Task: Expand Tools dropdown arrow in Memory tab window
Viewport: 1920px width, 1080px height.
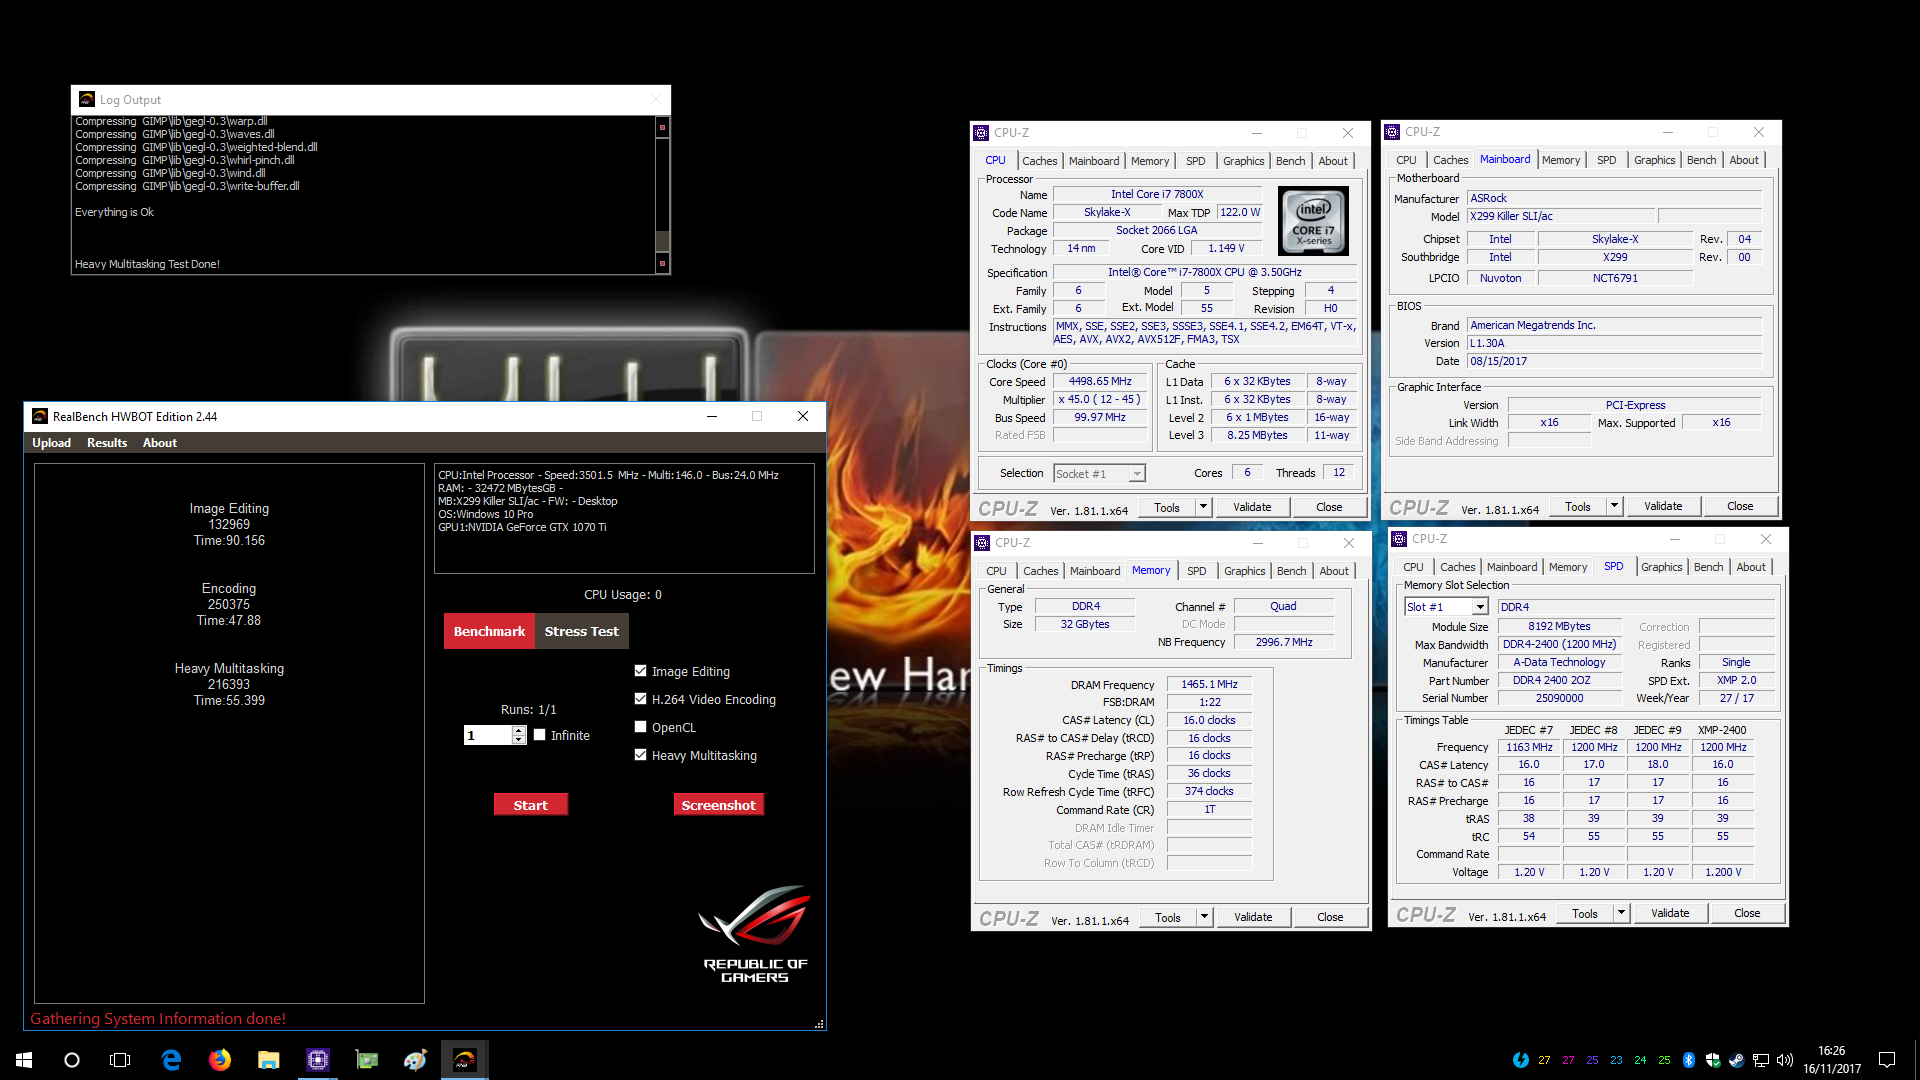Action: pos(1205,917)
